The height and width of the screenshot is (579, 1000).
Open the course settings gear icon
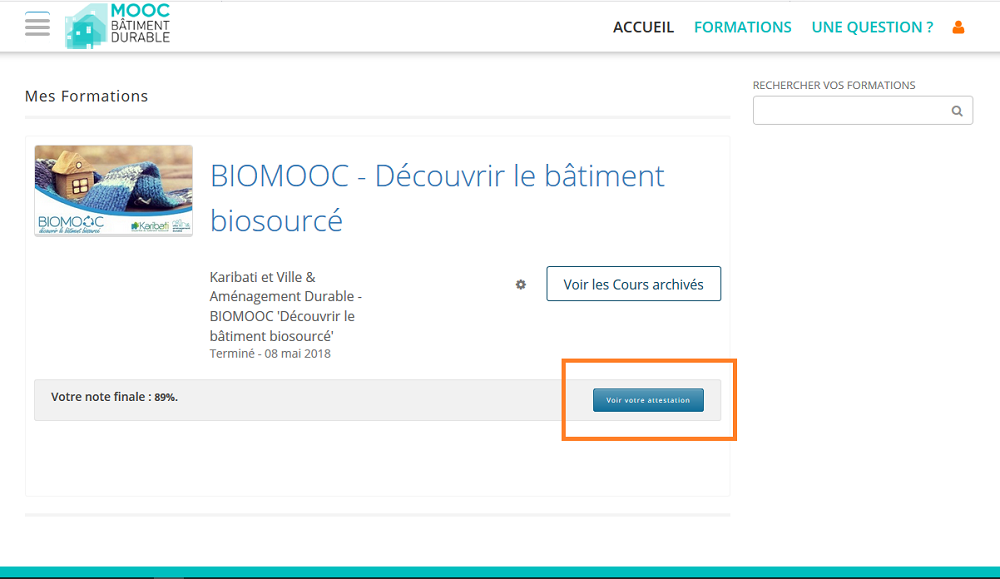coord(521,284)
